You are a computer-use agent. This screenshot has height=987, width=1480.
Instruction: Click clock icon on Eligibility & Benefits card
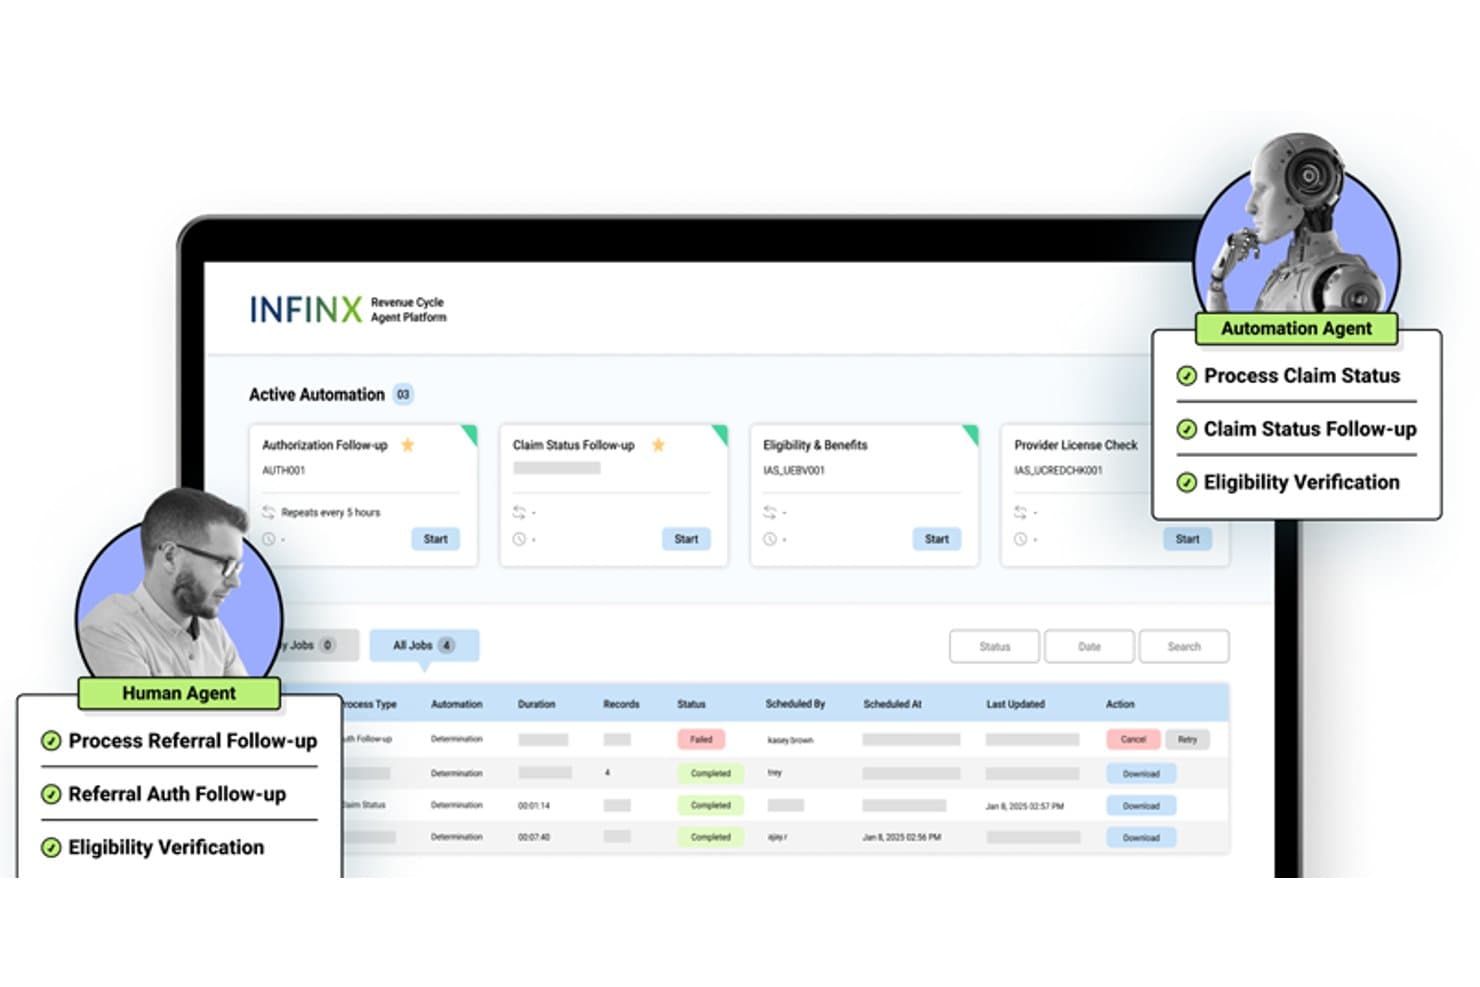tap(769, 539)
